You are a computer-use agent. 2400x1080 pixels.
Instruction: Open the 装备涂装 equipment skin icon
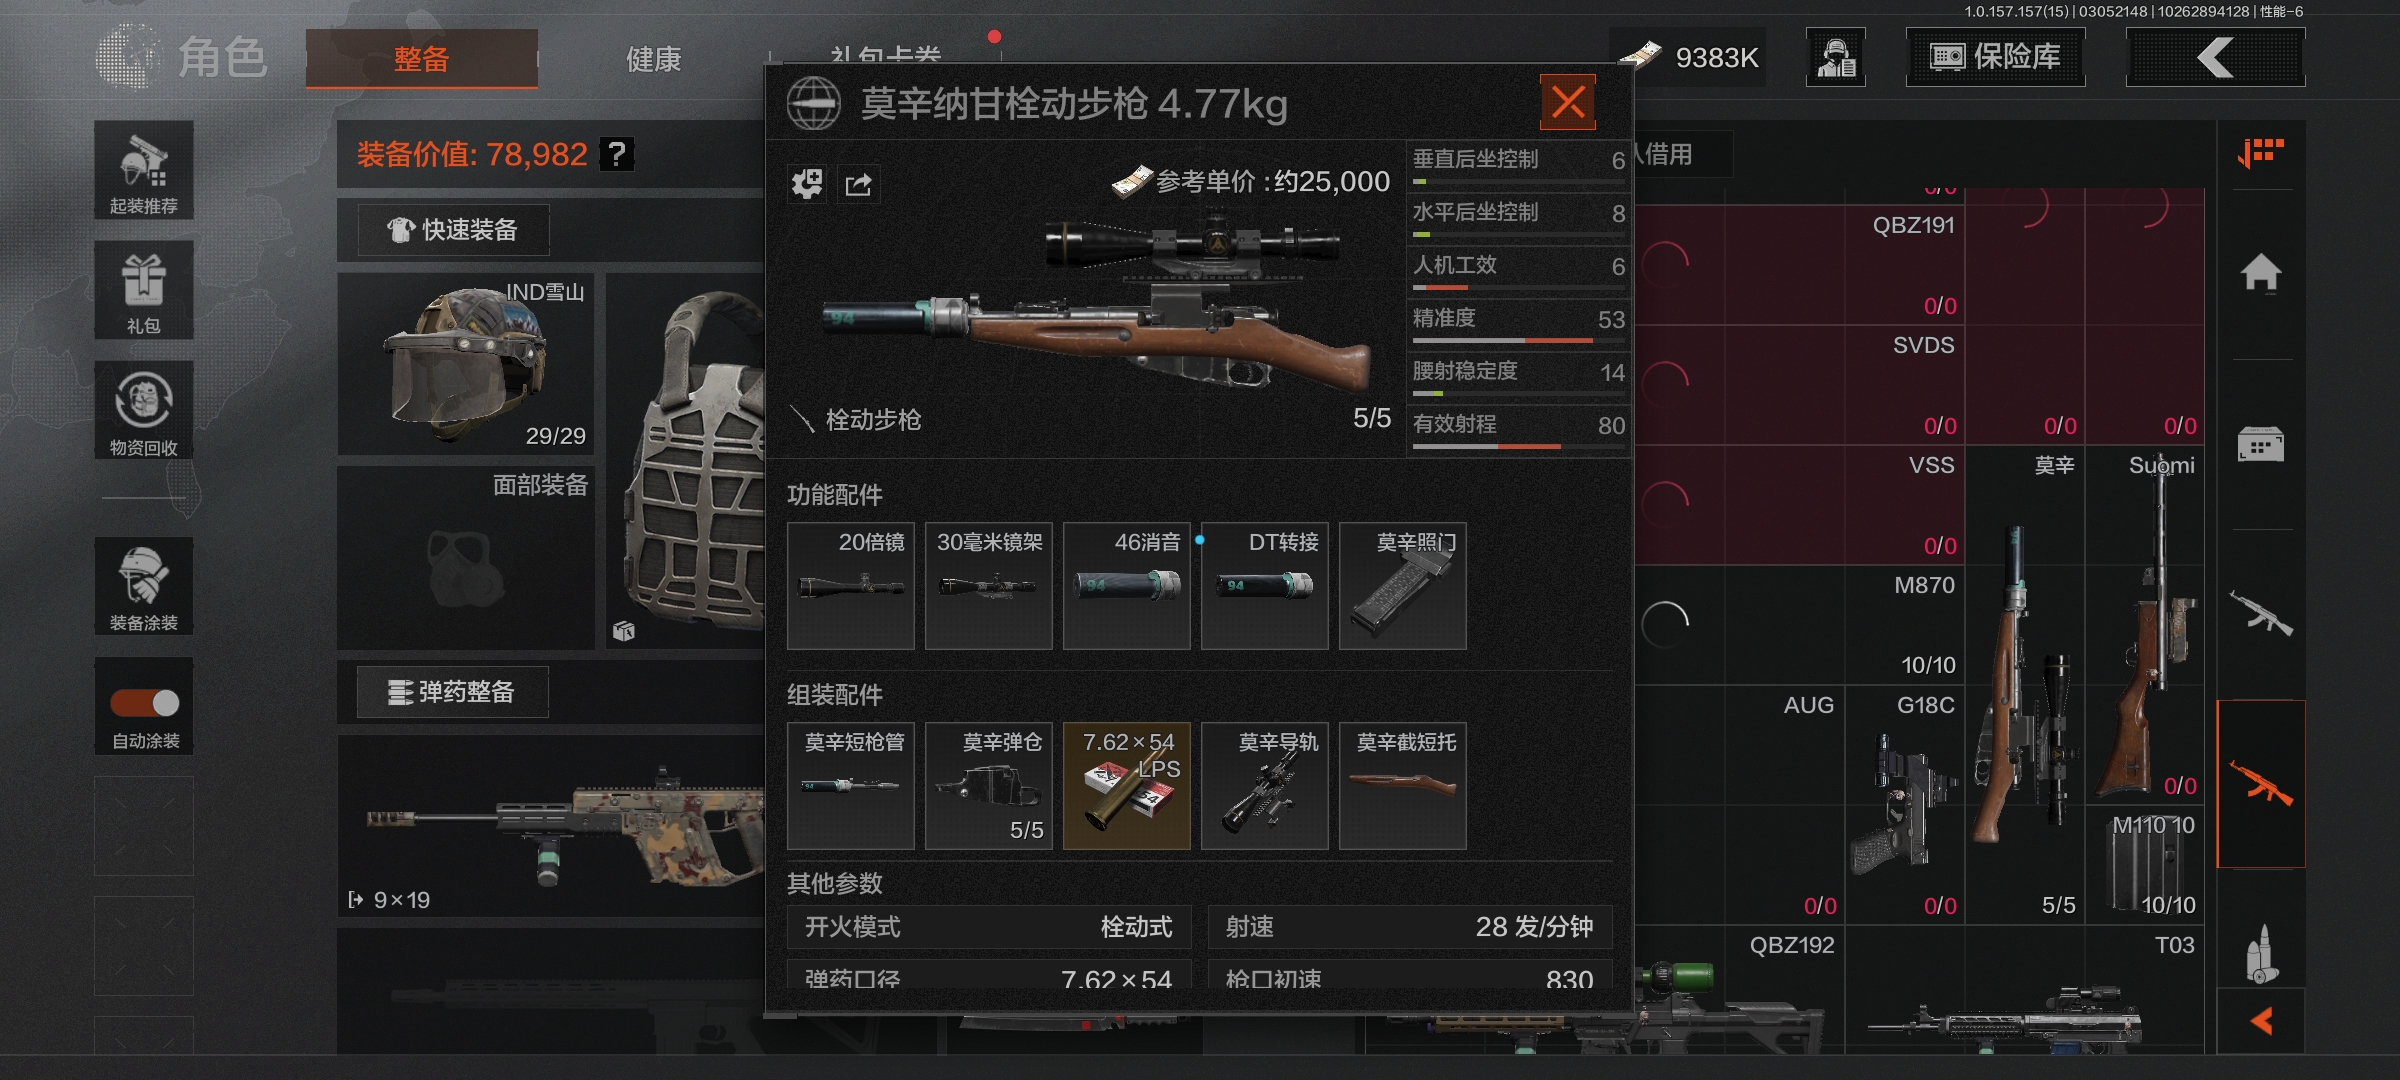[x=144, y=586]
